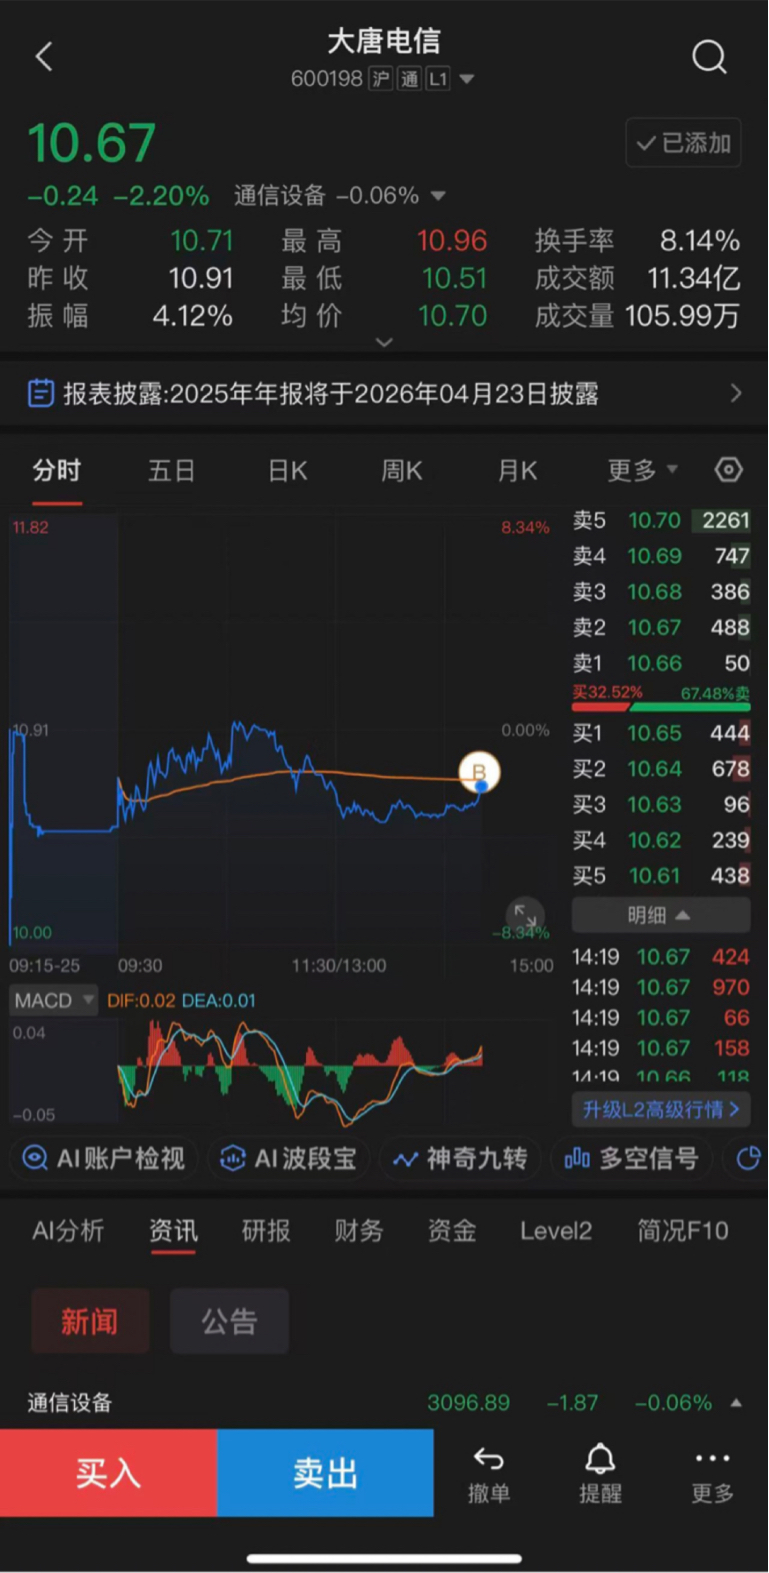Tap the 成交额 11.34亿 value
Viewport: 769px width, 1573px height.
point(693,278)
